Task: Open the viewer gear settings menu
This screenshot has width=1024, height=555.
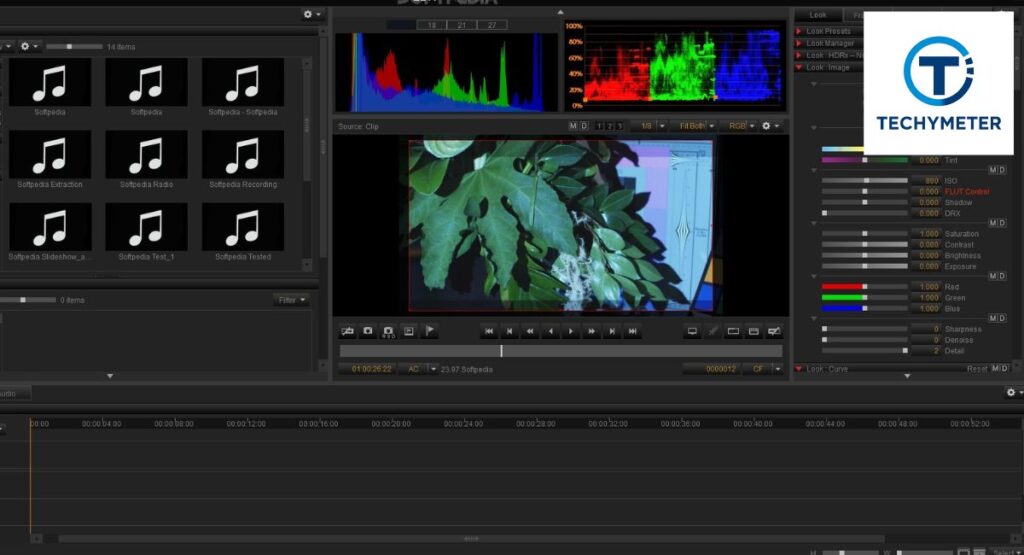Action: pyautogui.click(x=770, y=125)
